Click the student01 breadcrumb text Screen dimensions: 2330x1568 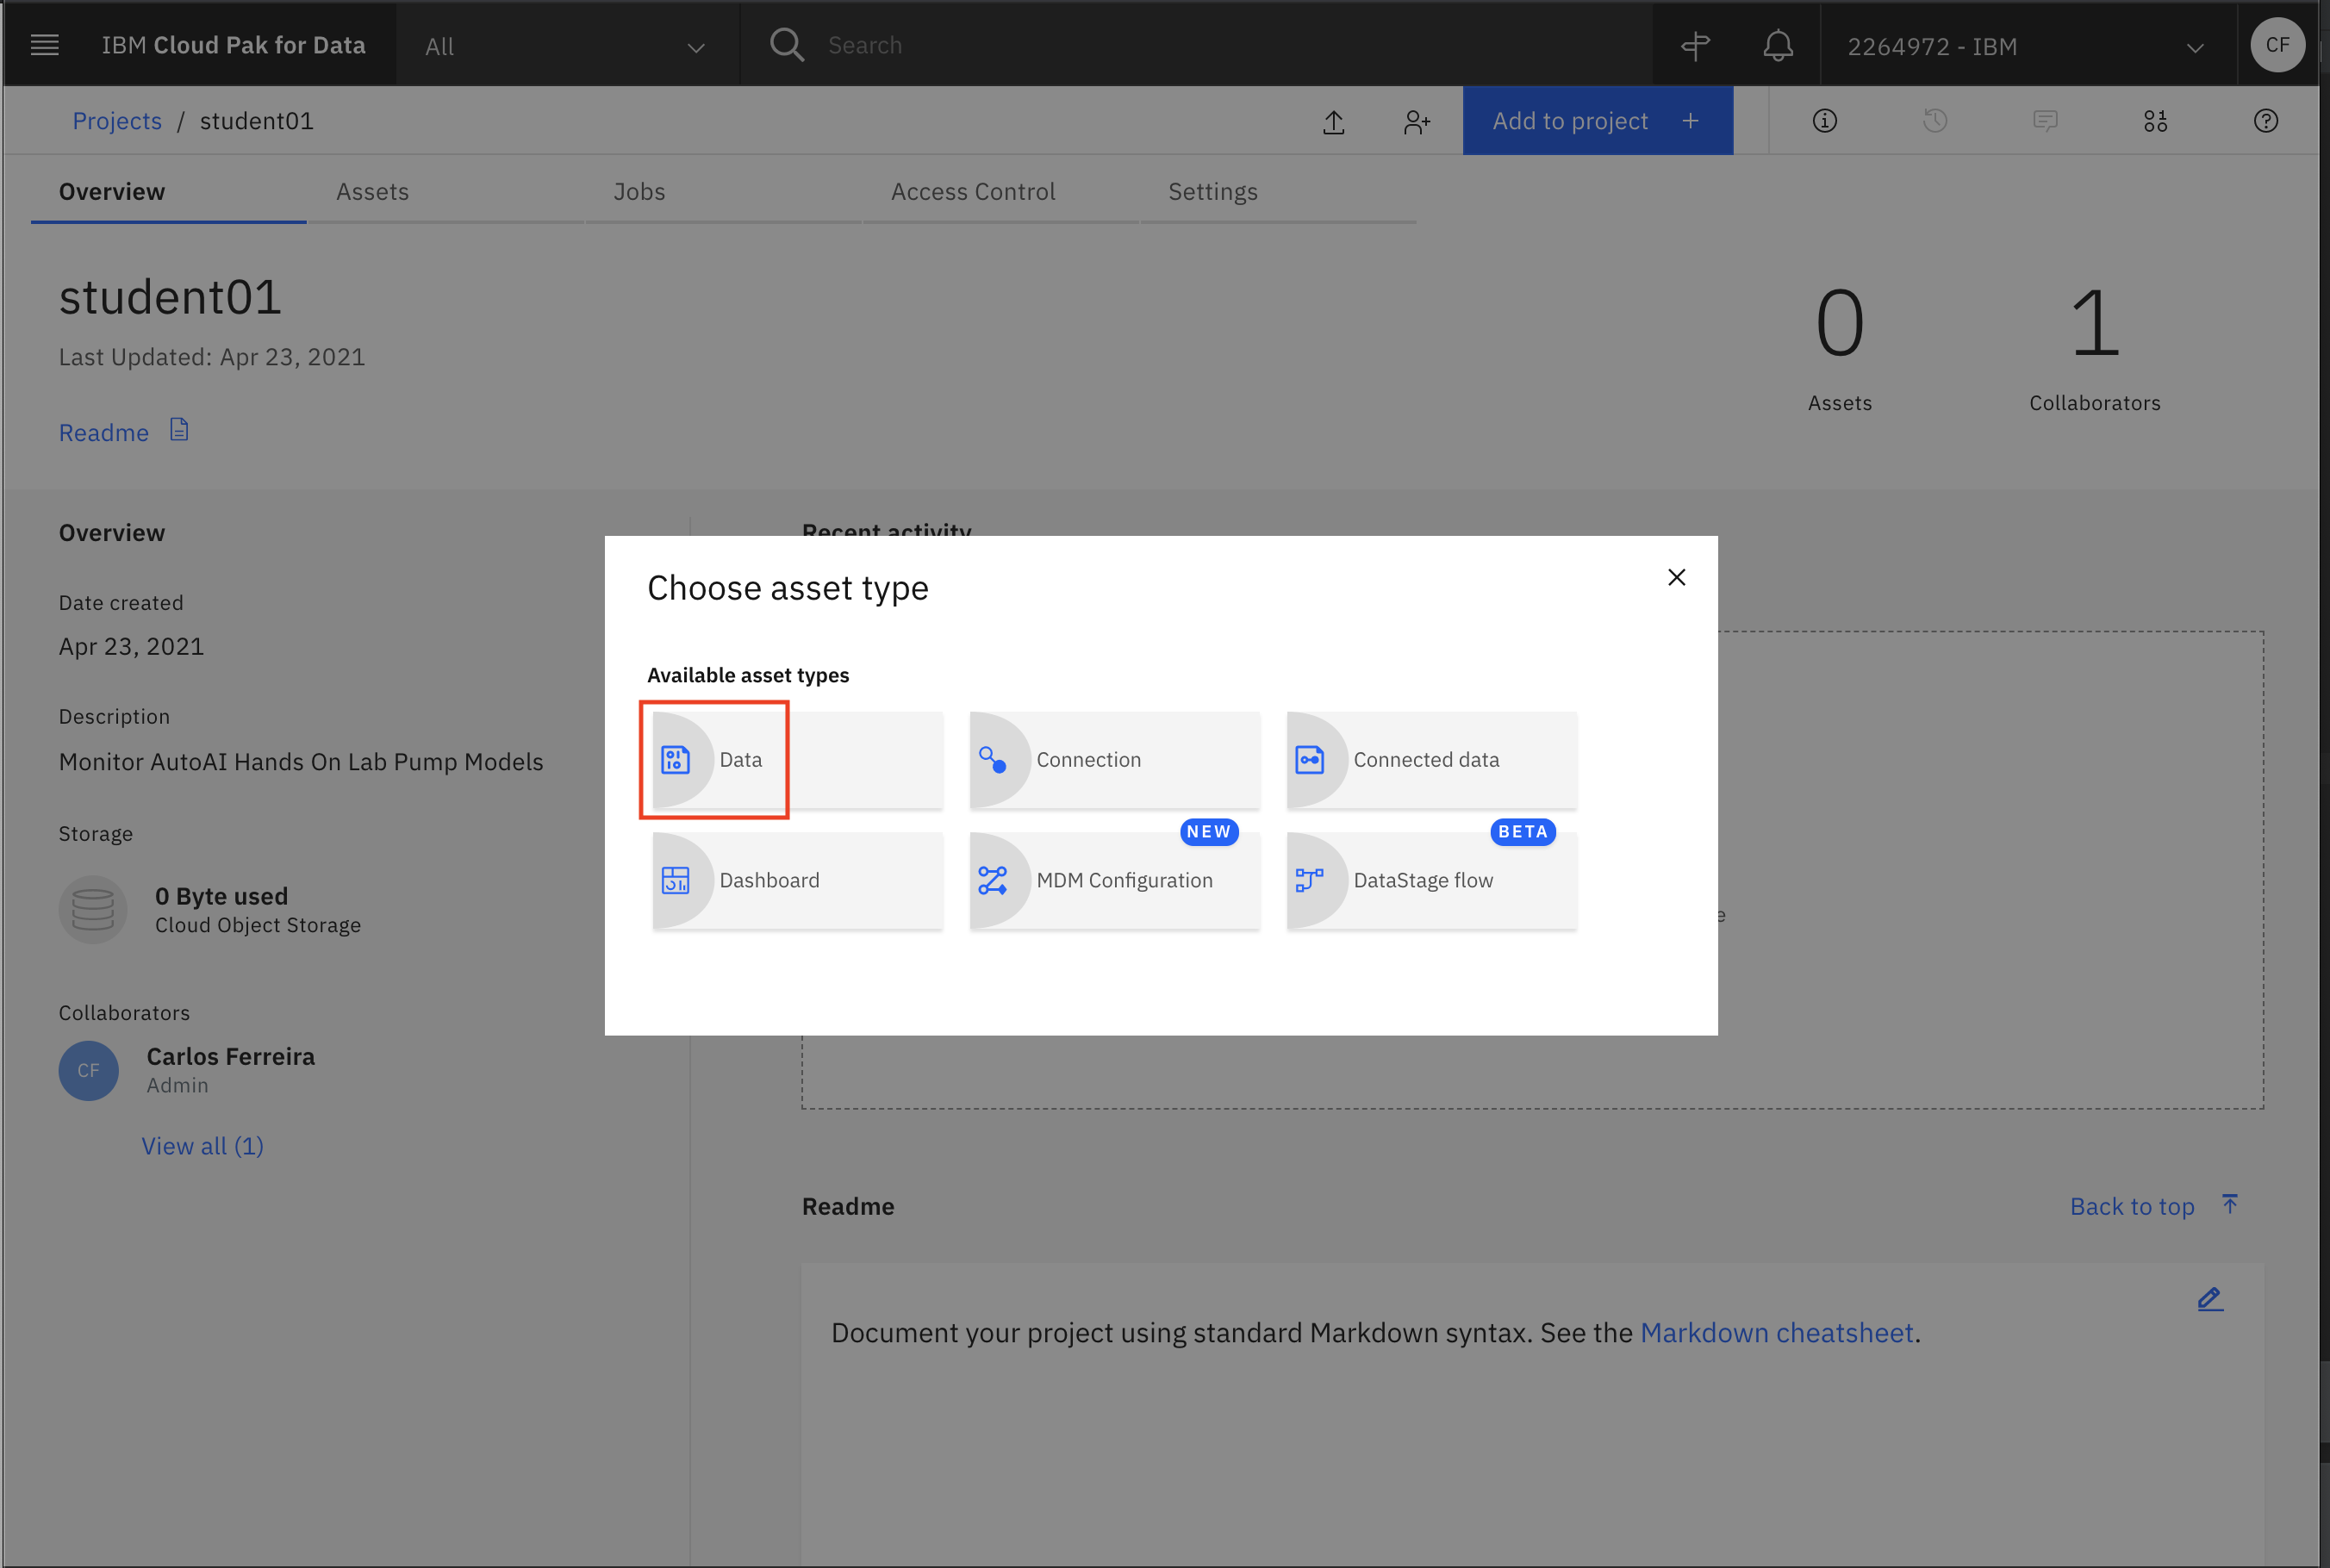257,121
